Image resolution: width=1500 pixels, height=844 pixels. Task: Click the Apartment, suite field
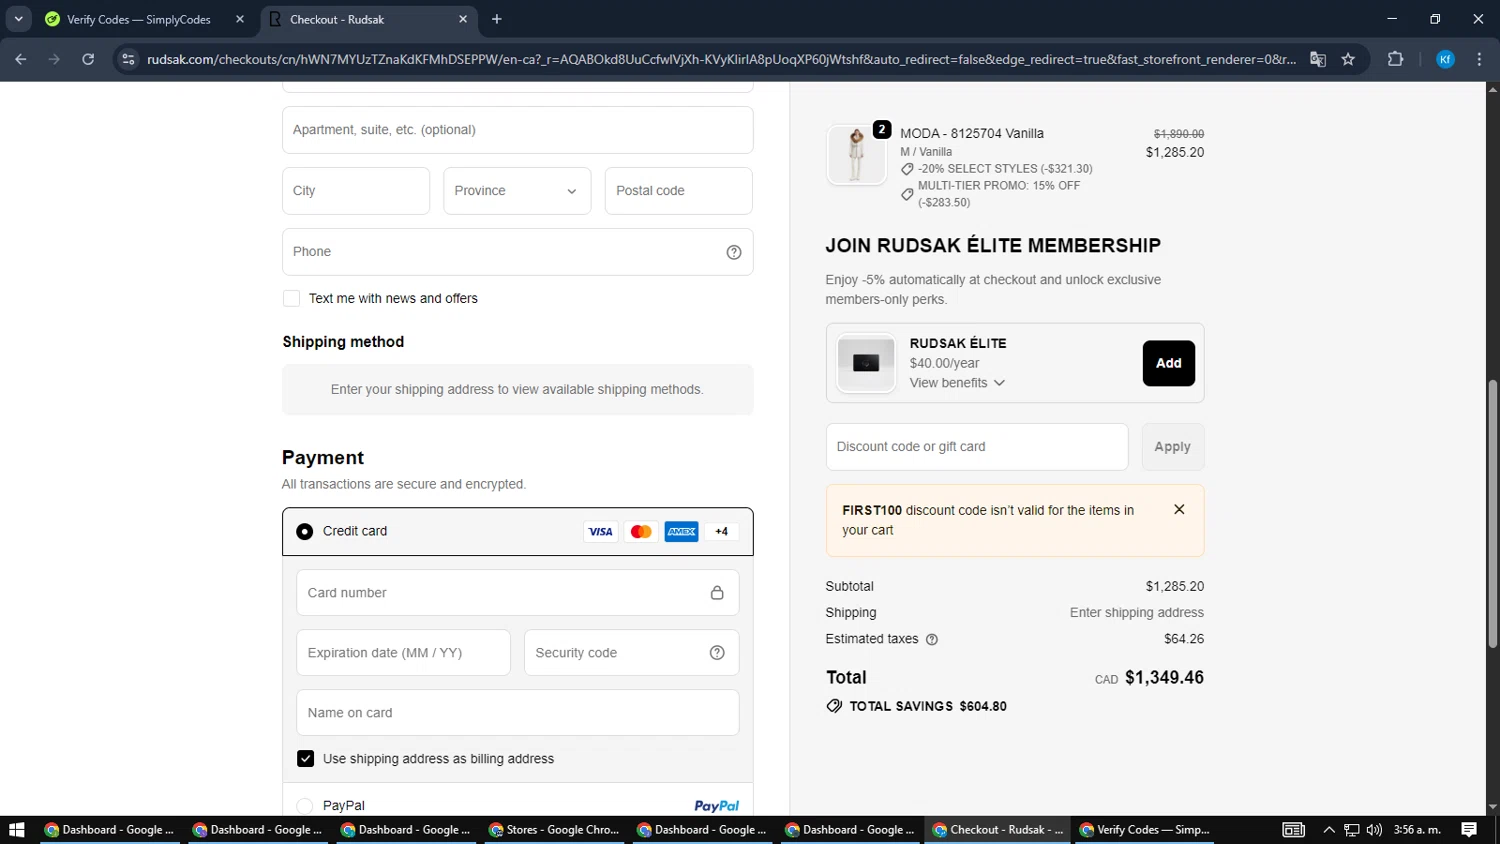(x=517, y=130)
